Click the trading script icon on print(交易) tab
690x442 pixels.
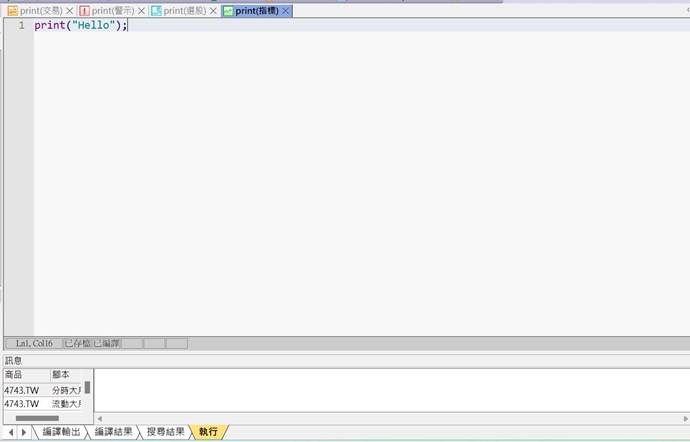pyautogui.click(x=13, y=11)
